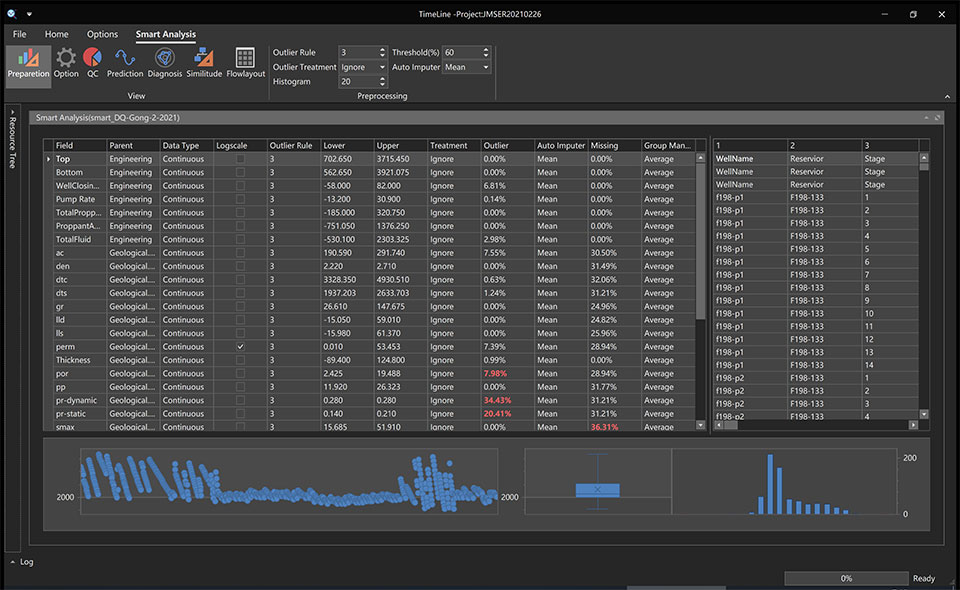This screenshot has height=590, width=960.
Task: Enable Logscale for por row
Action: [x=241, y=374]
